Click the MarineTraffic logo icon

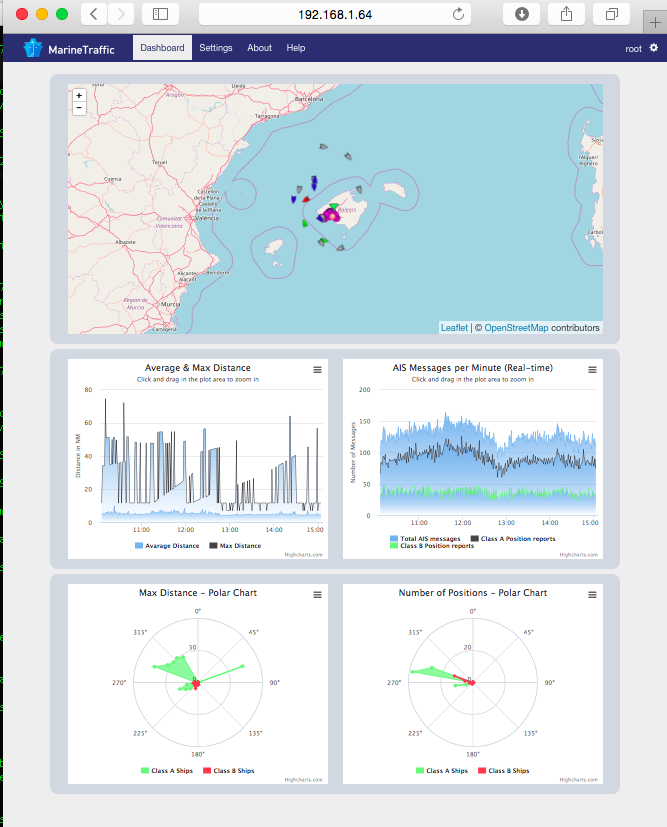33,48
